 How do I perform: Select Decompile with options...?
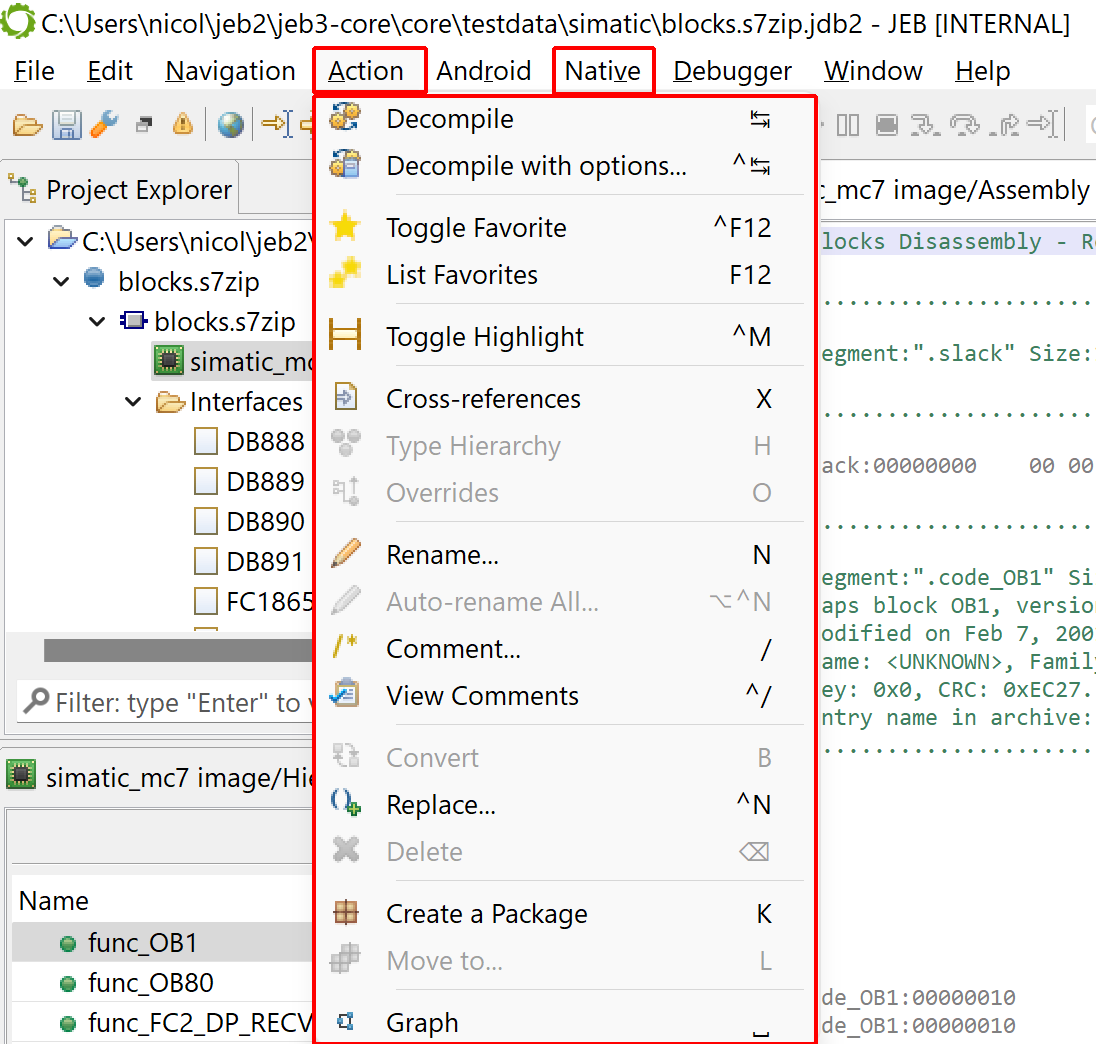point(565,166)
